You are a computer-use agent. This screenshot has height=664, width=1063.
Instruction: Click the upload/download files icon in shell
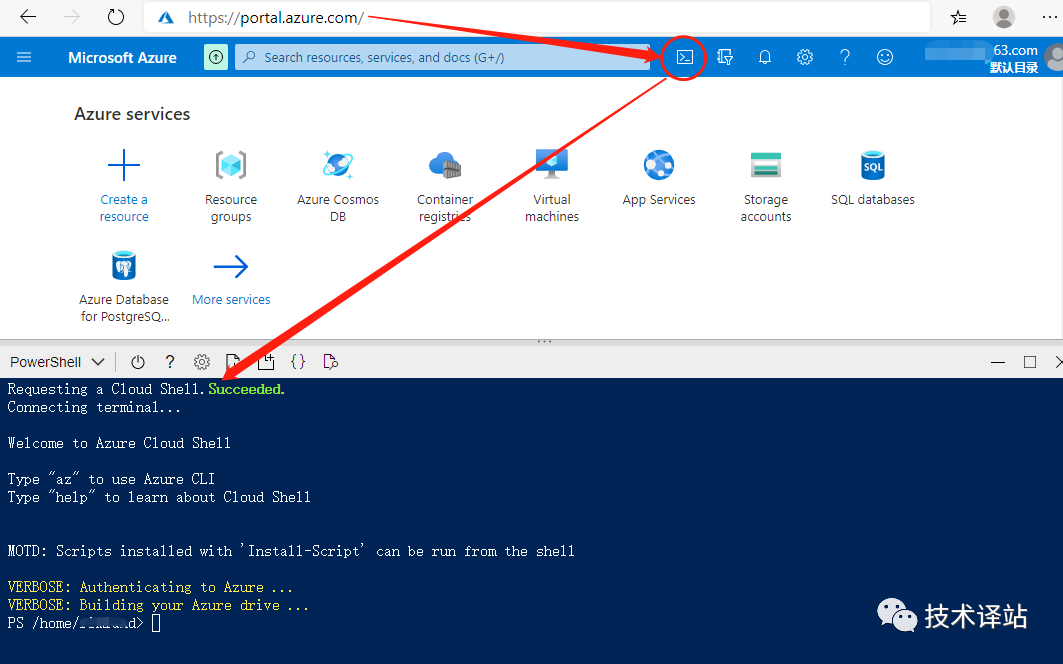point(233,362)
